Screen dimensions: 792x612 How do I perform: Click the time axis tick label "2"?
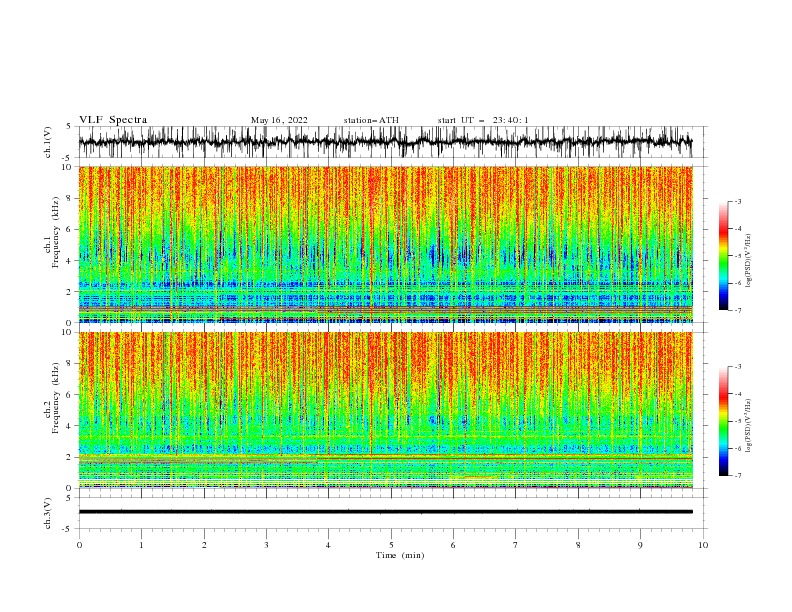(204, 545)
